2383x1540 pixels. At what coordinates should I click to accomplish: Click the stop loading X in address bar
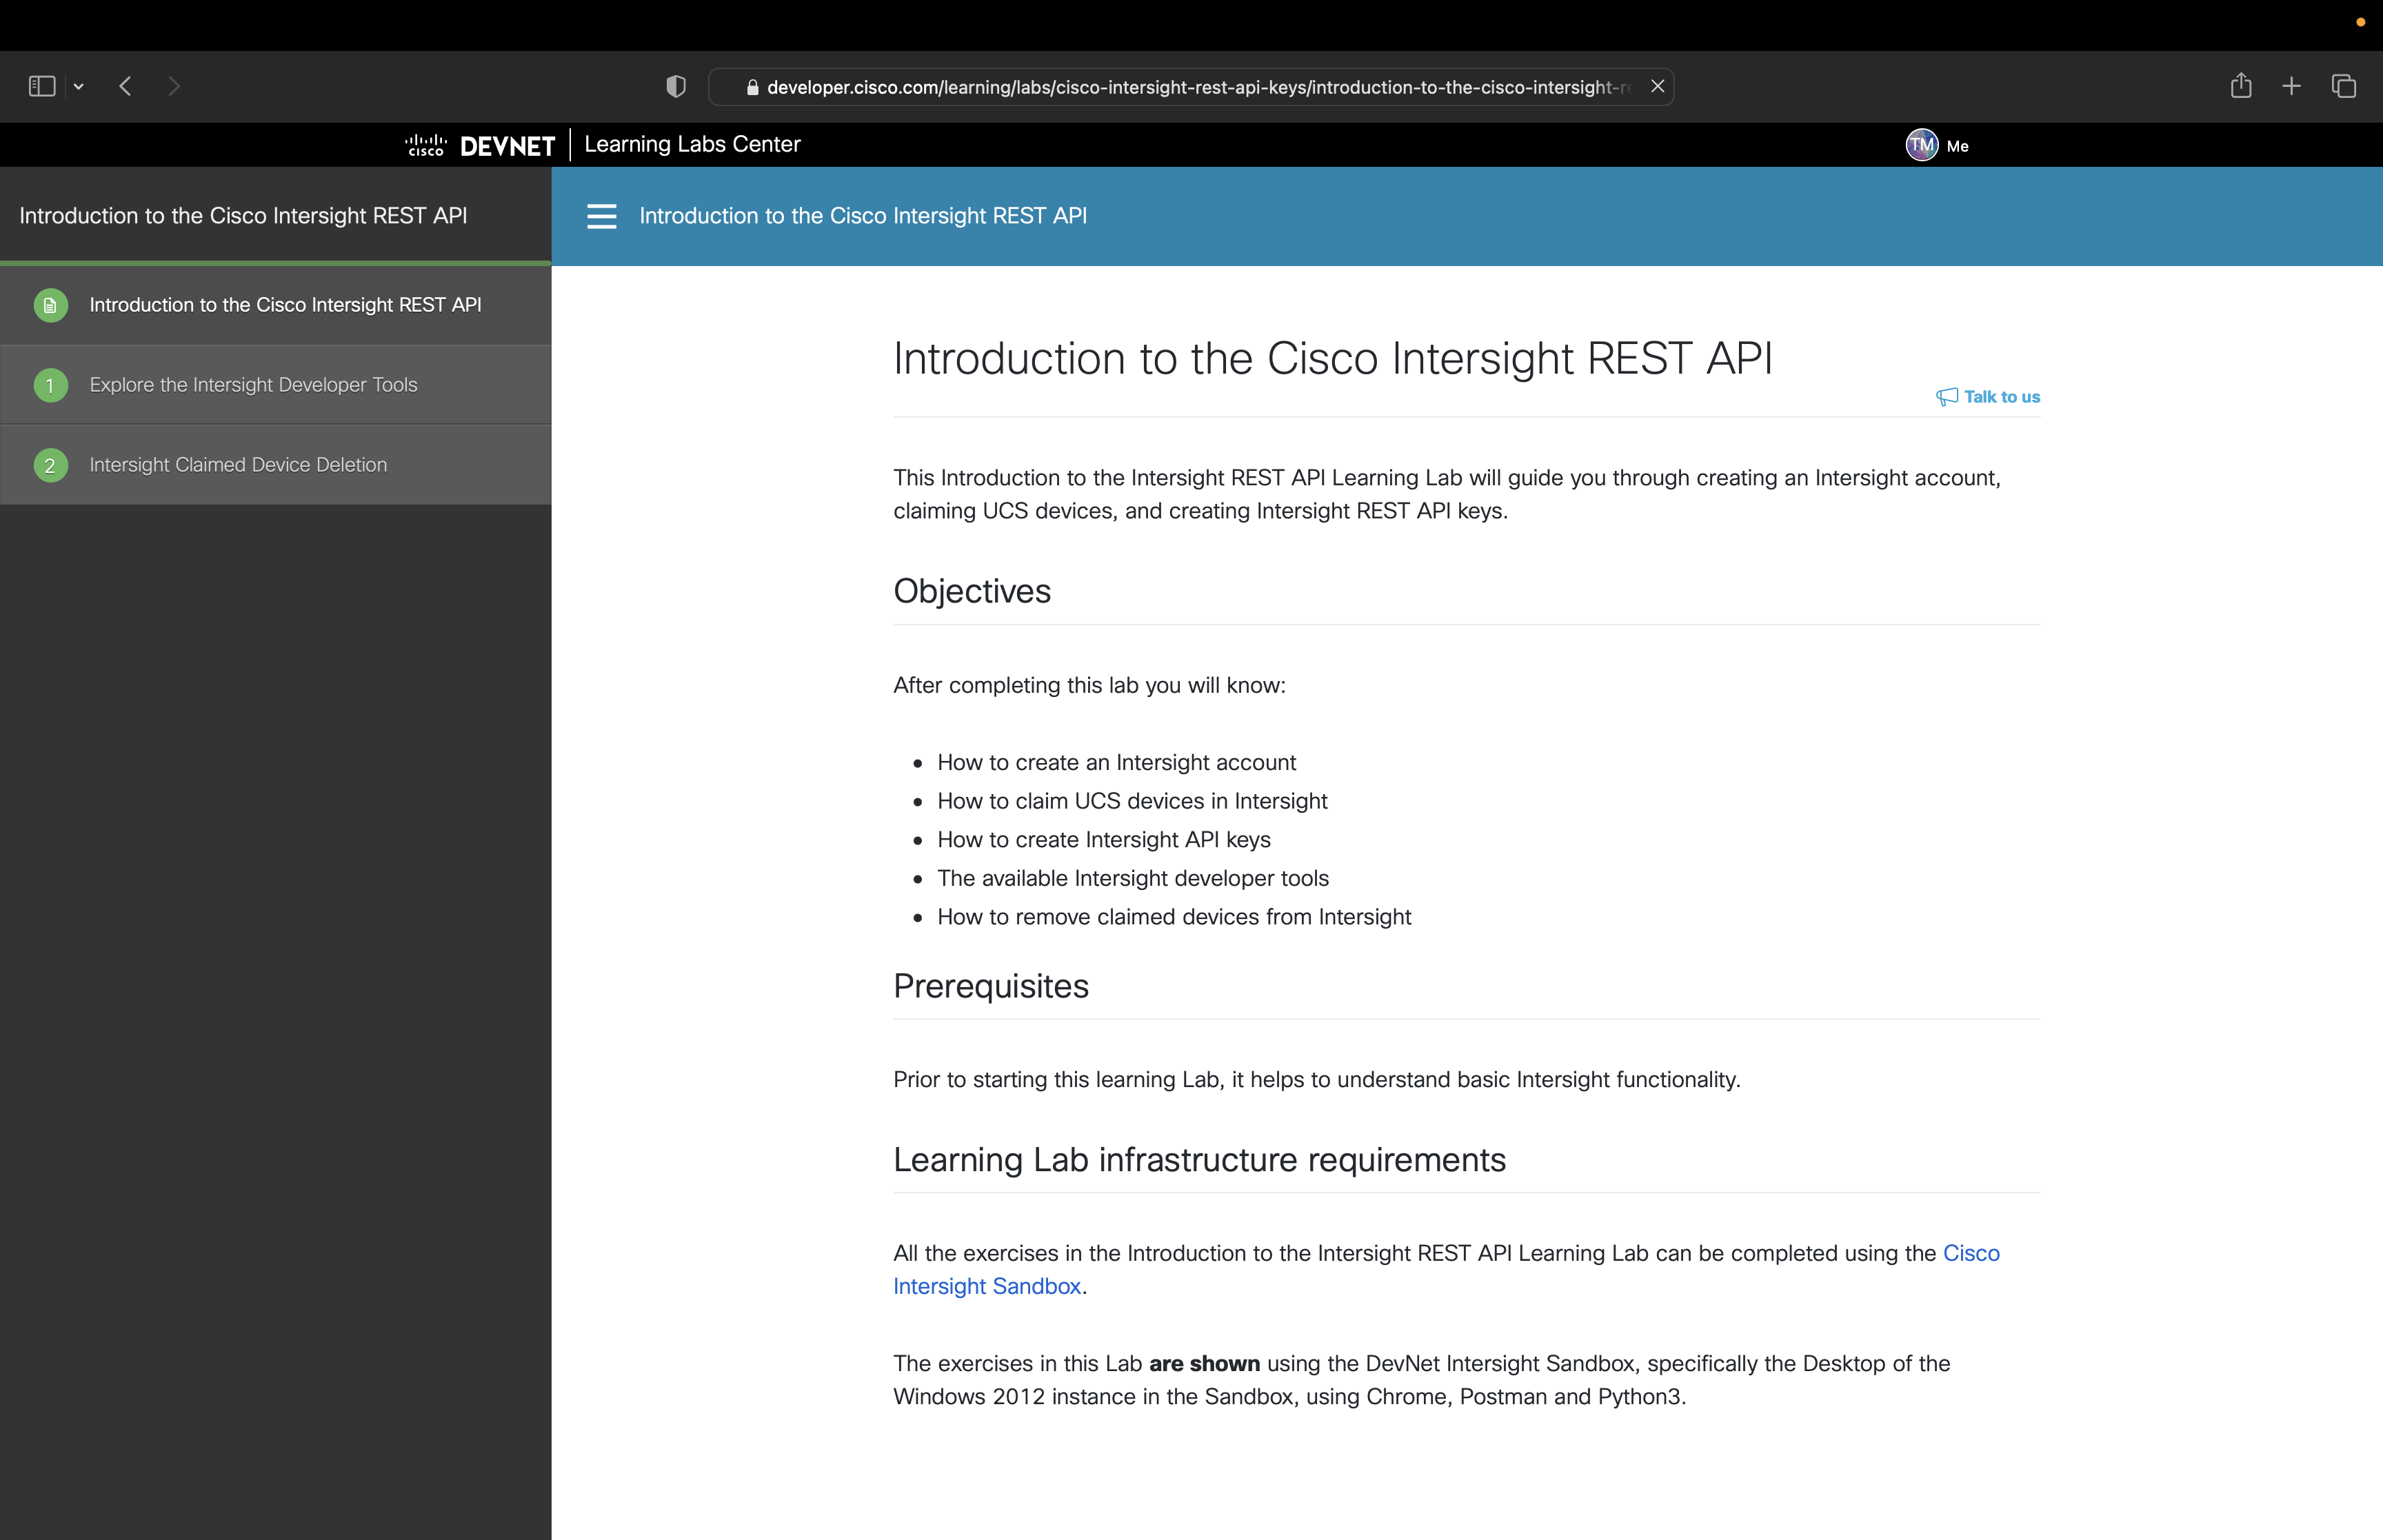coord(1656,86)
